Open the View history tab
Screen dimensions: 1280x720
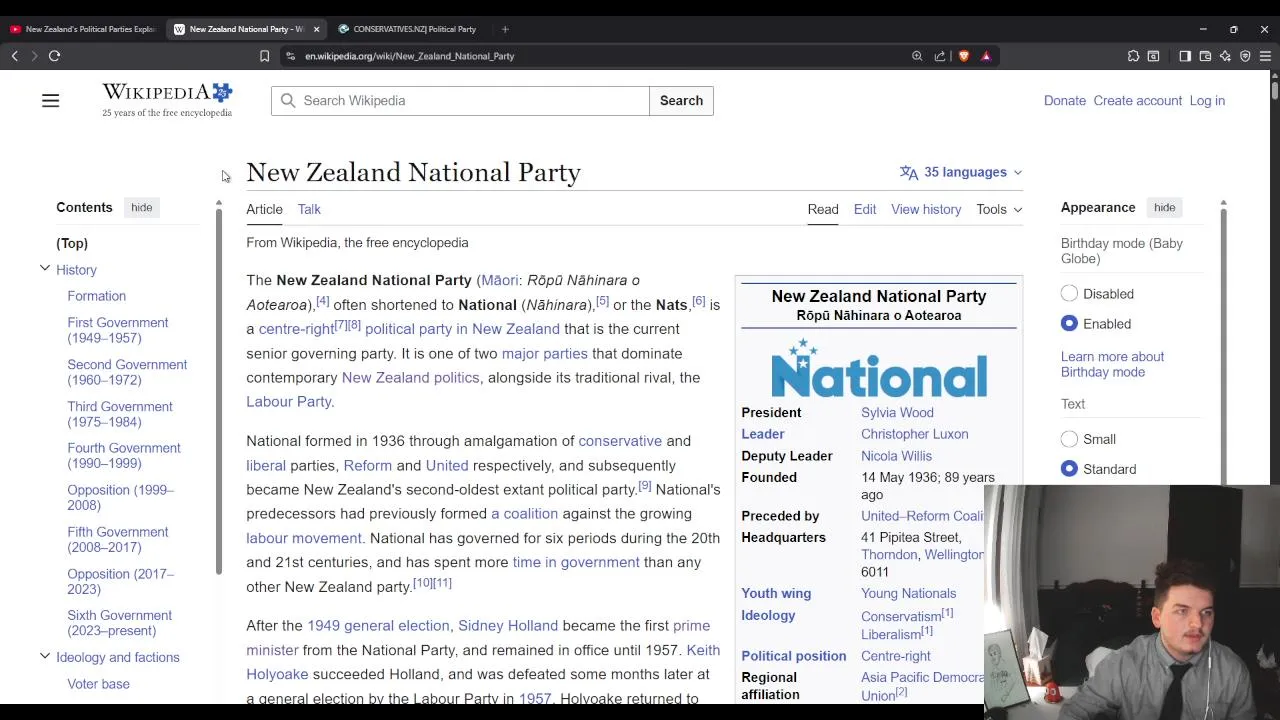926,209
